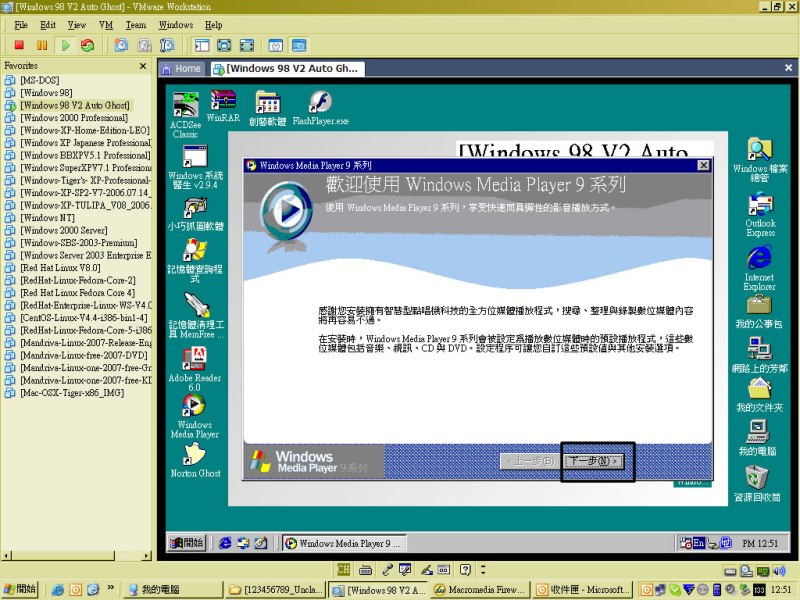This screenshot has height=600, width=800.
Task: Open 小巧抓圖軟體 desktop icon
Action: tap(195, 214)
